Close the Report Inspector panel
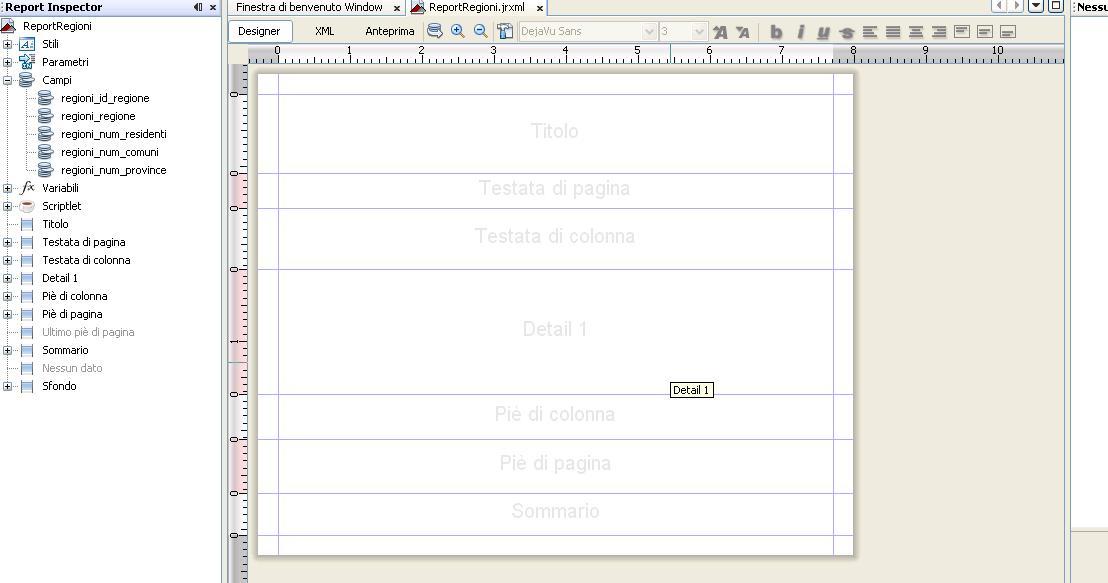 pyautogui.click(x=213, y=7)
